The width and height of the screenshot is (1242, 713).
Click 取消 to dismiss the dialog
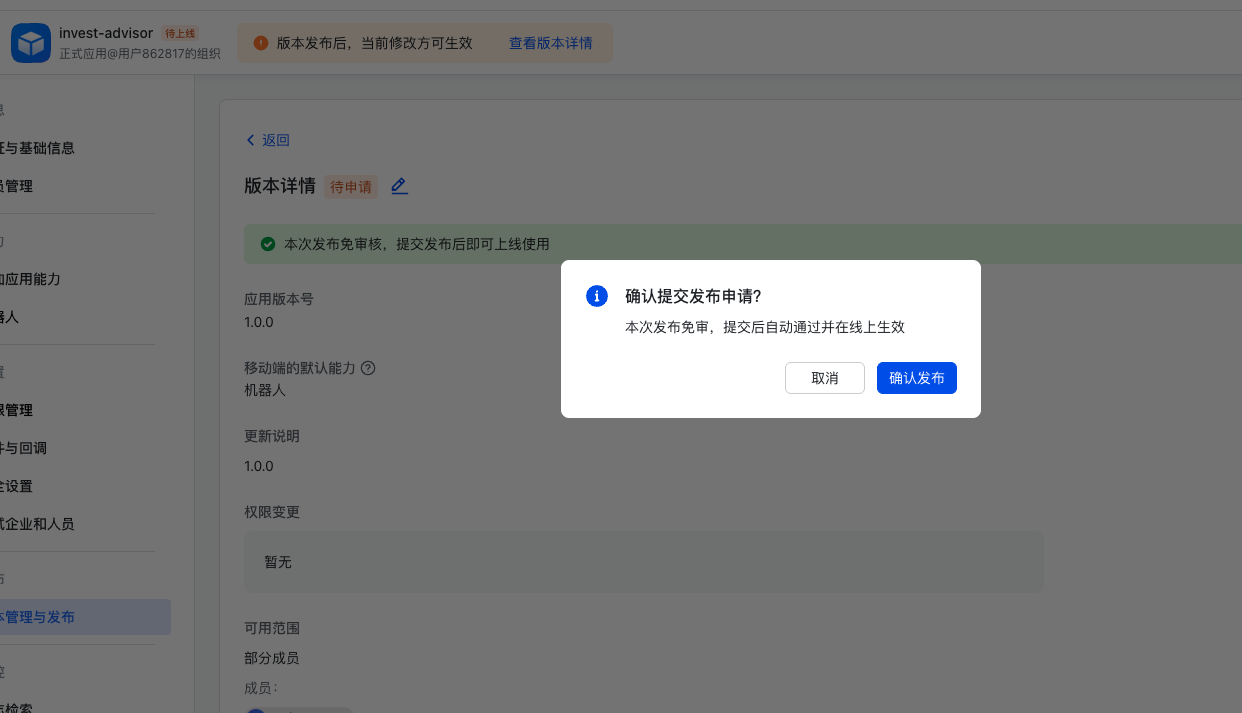[x=824, y=378]
